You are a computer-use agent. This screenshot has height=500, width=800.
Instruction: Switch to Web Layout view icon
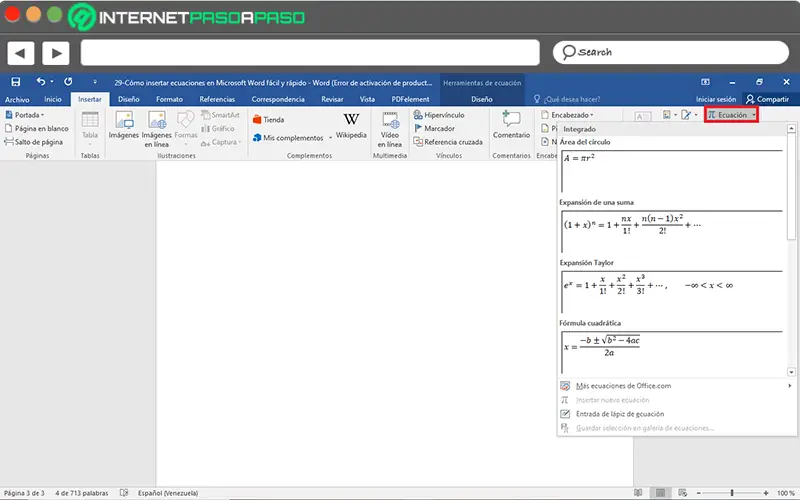point(683,493)
